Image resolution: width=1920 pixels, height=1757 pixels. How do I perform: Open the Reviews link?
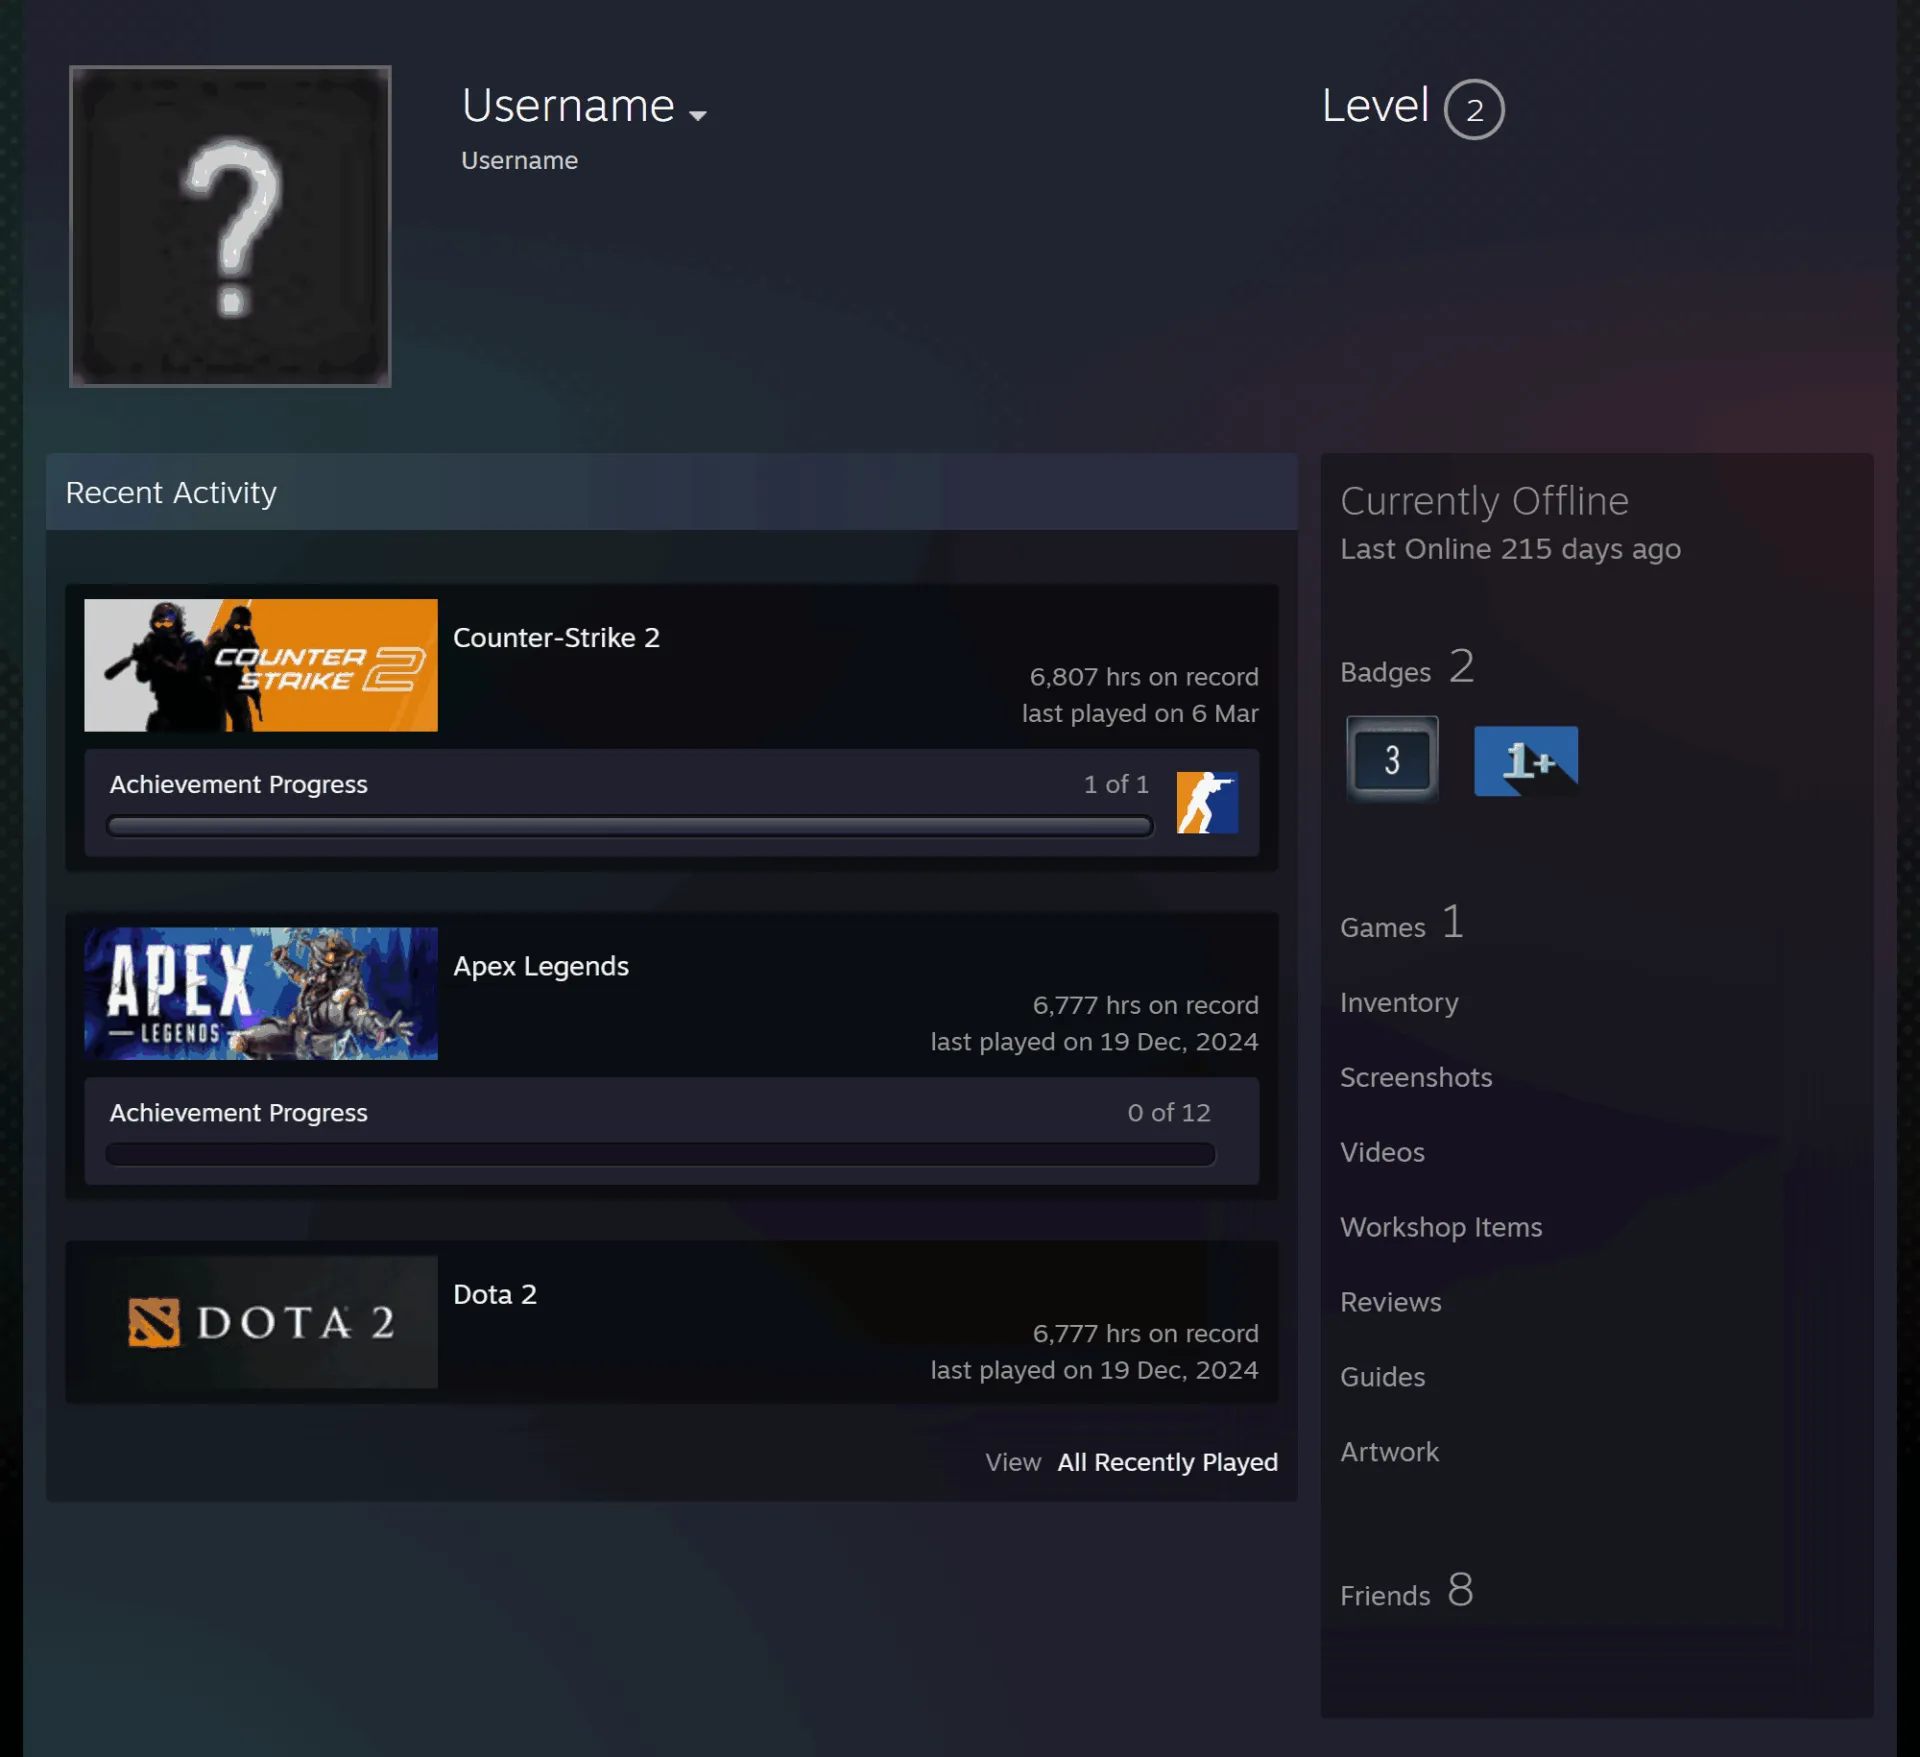click(x=1391, y=1302)
